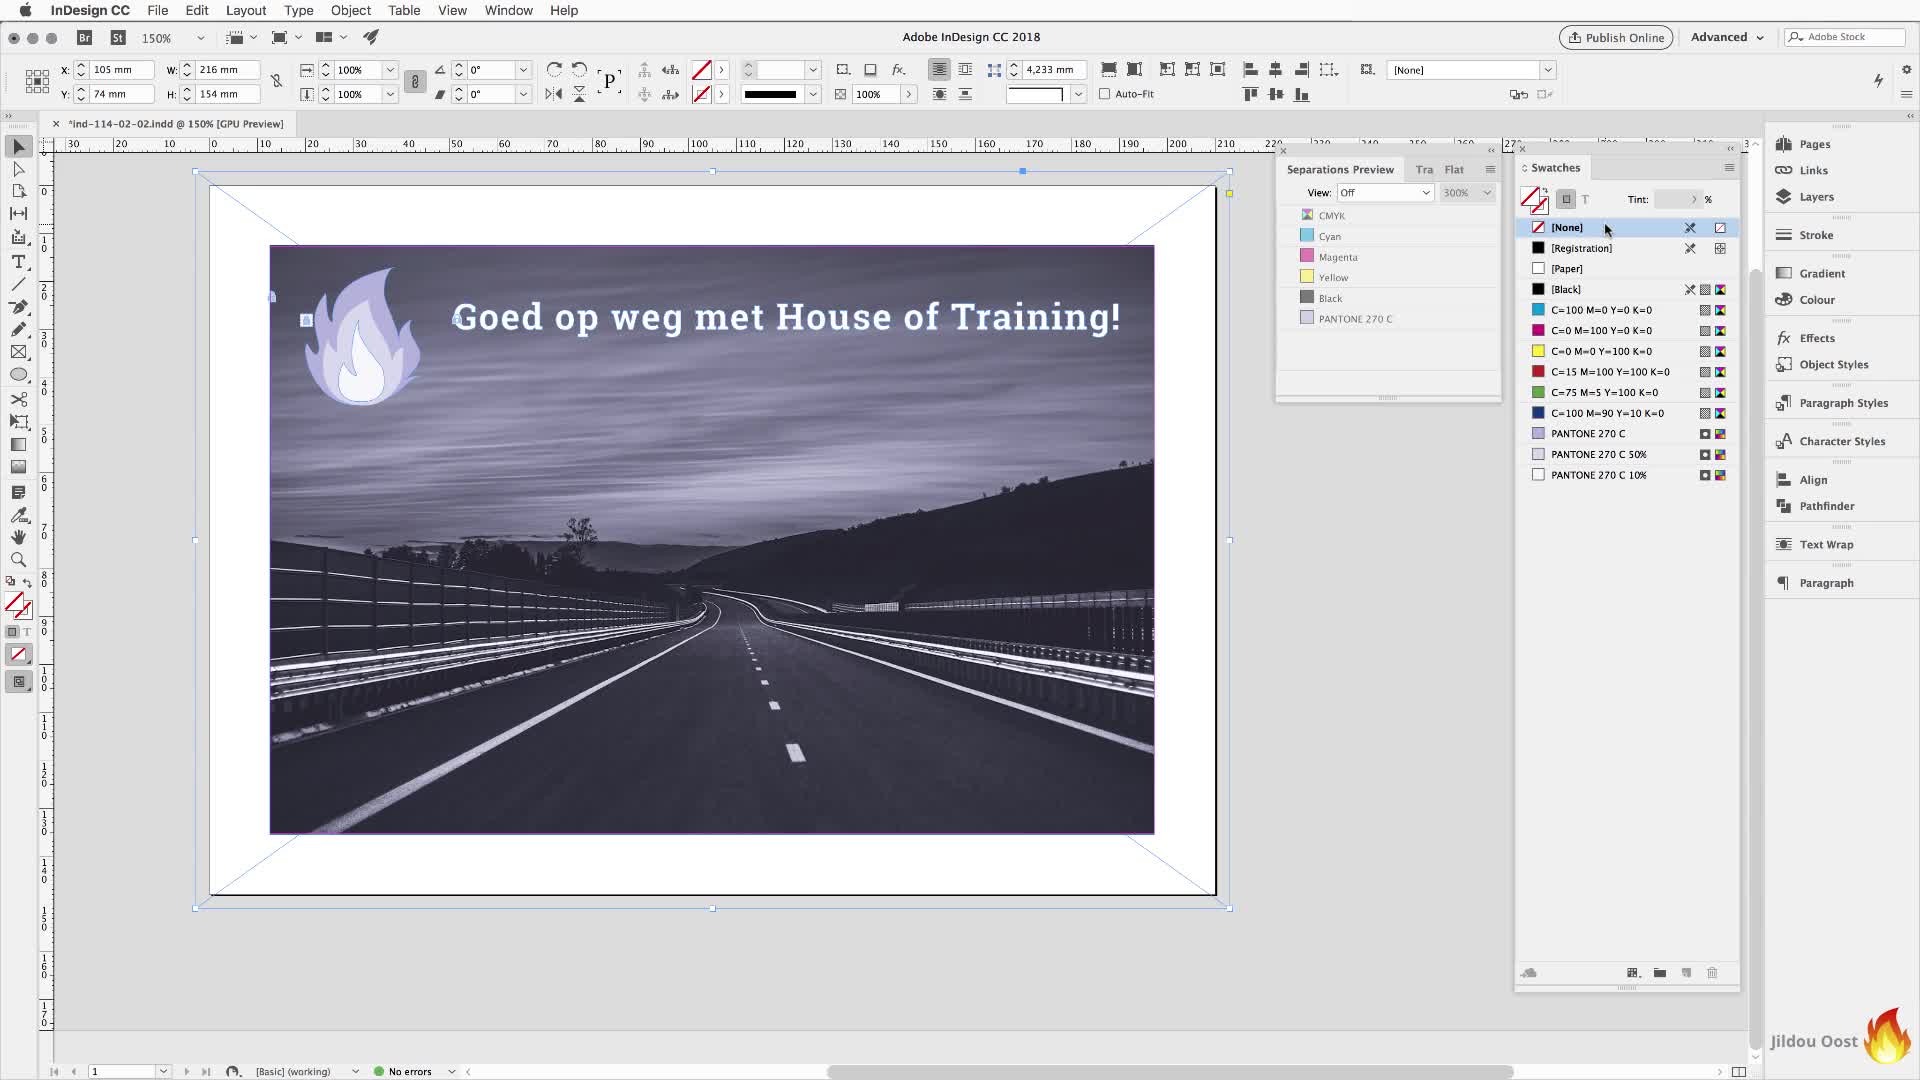Create a new colour group folder

pos(1660,973)
